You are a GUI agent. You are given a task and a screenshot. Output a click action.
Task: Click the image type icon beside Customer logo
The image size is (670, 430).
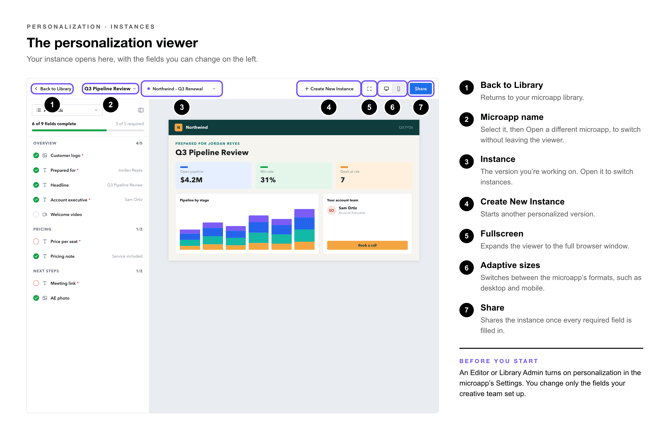[44, 156]
